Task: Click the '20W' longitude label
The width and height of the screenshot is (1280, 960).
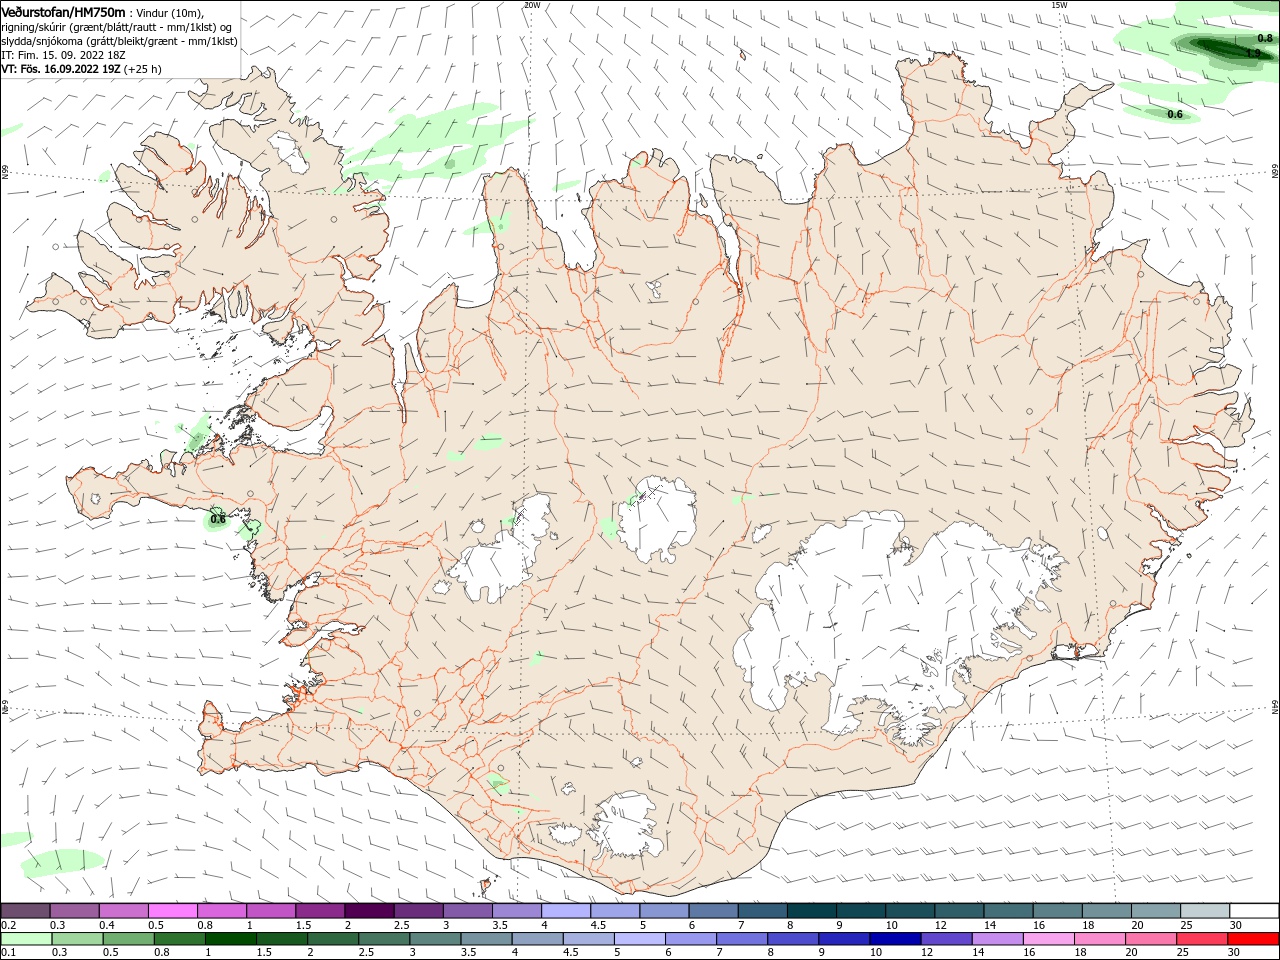Action: (532, 4)
